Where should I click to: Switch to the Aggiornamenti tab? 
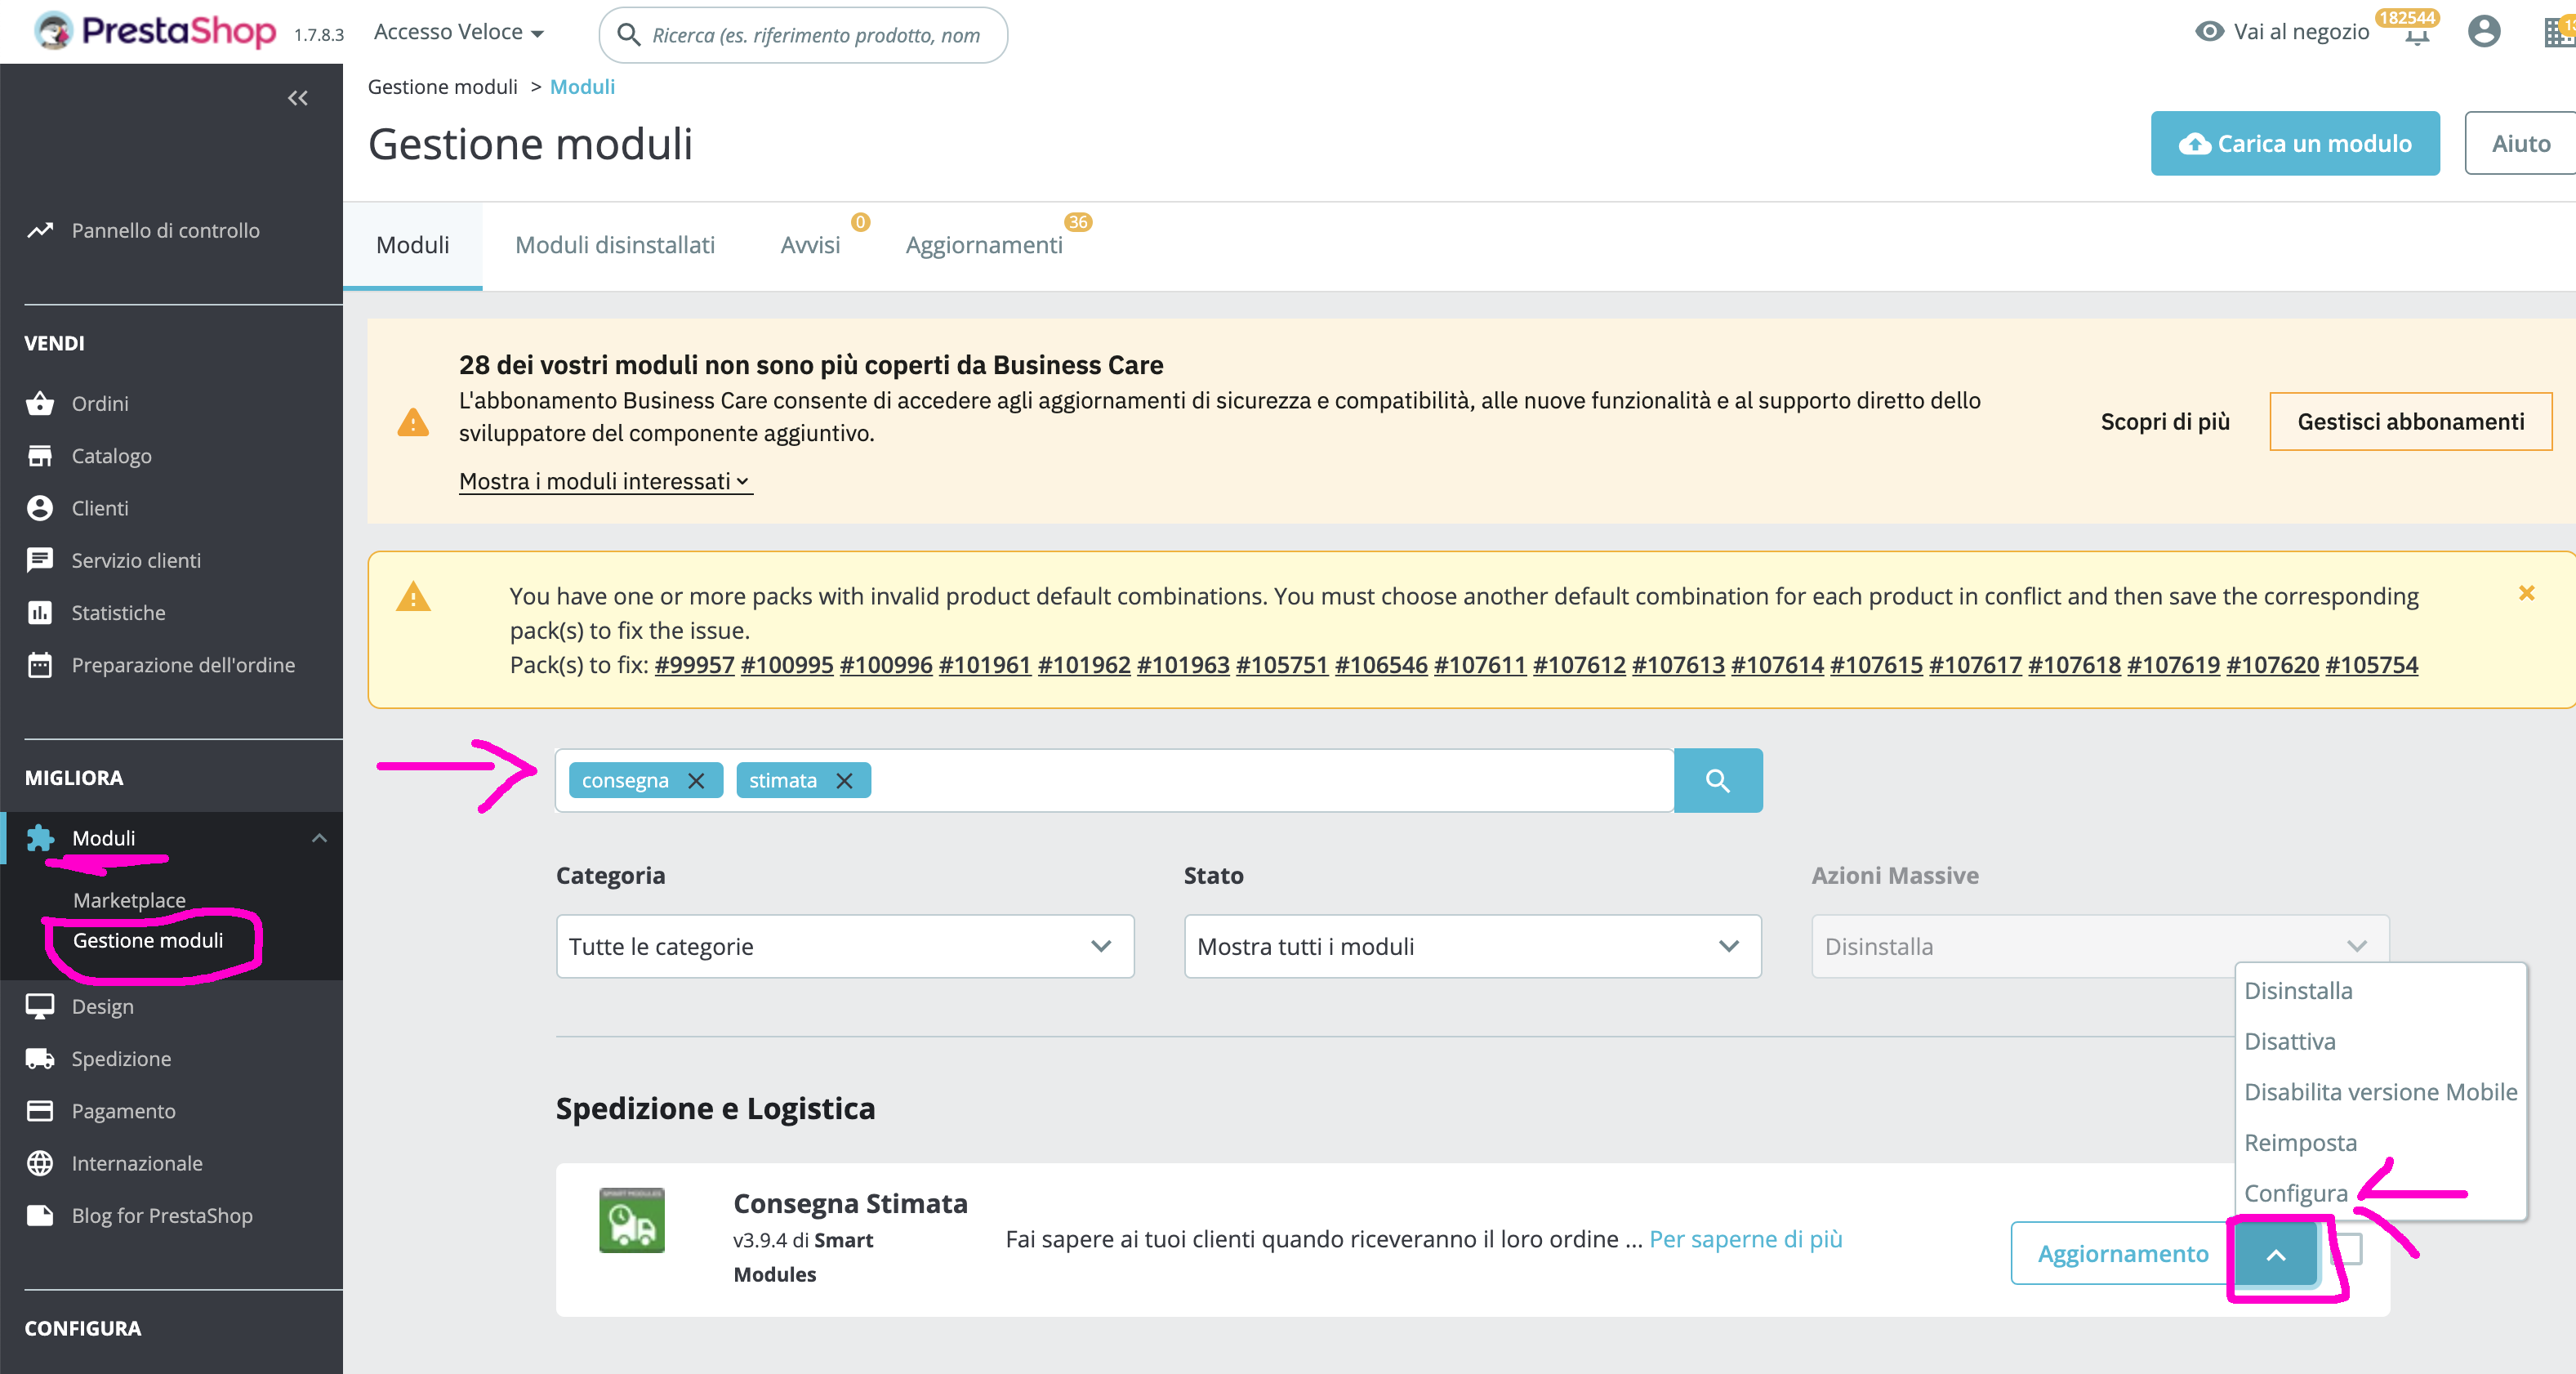(x=983, y=245)
